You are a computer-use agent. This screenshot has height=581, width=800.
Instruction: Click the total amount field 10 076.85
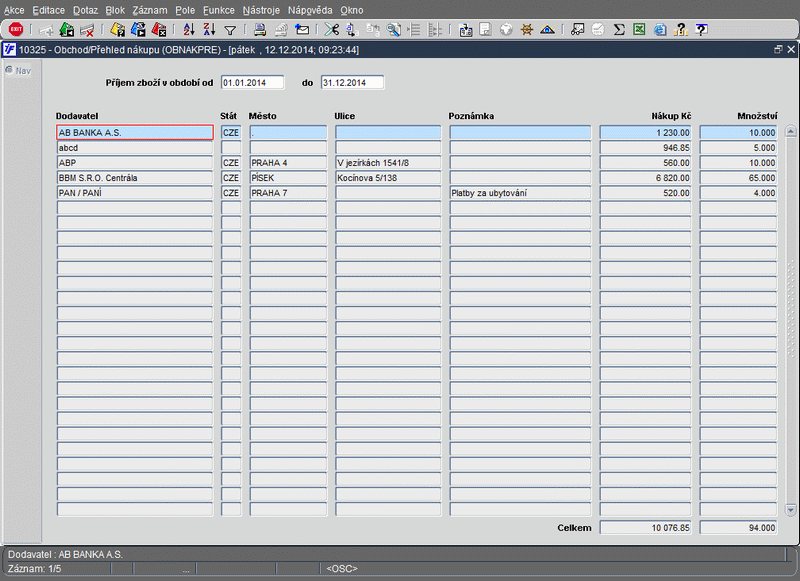coord(645,528)
